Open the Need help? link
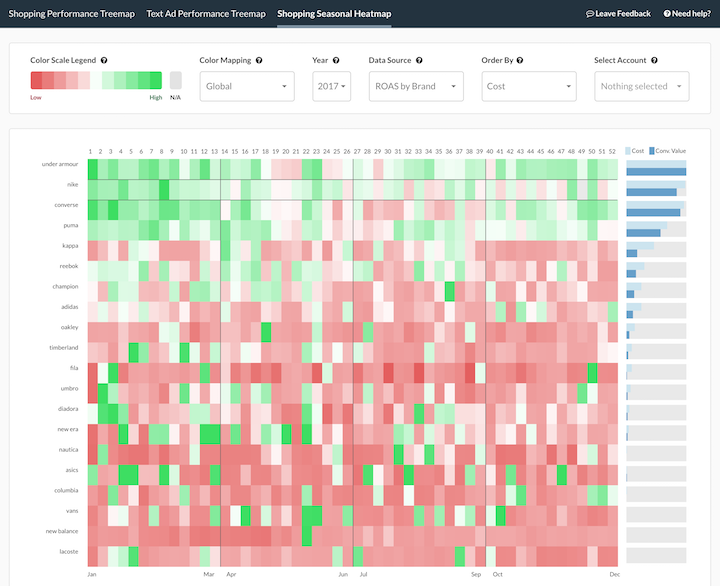 tap(687, 14)
